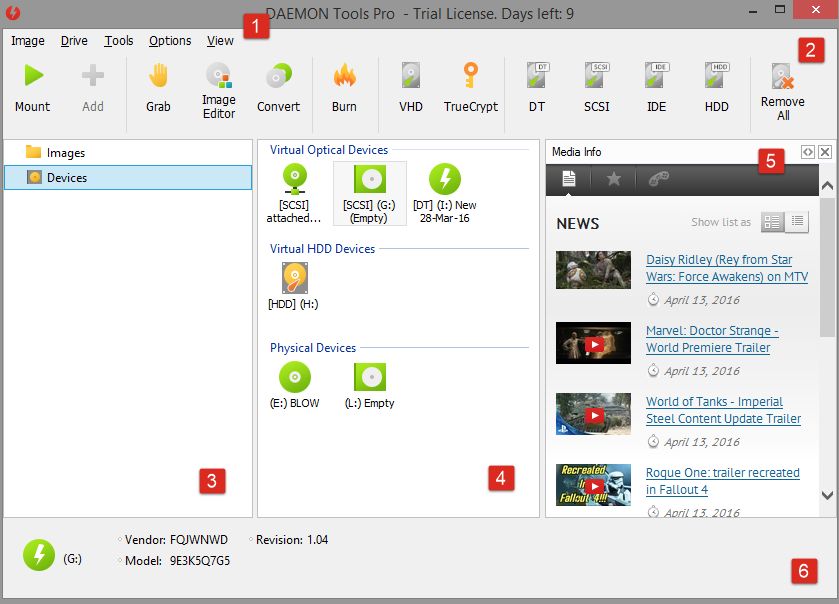
Task: Open the Drive menu
Action: coord(74,41)
